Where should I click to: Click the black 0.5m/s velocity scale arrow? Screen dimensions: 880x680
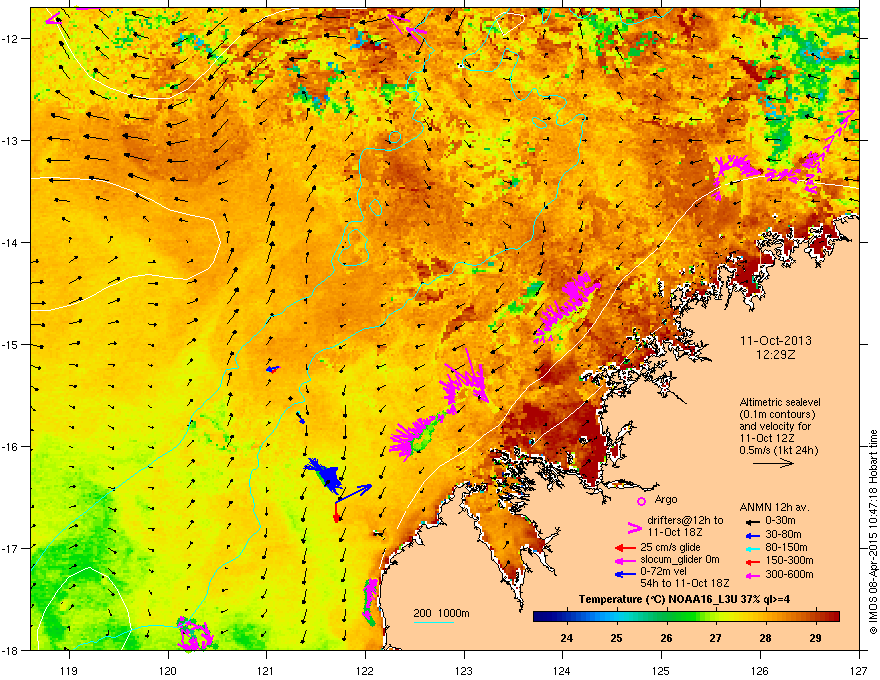(x=773, y=463)
